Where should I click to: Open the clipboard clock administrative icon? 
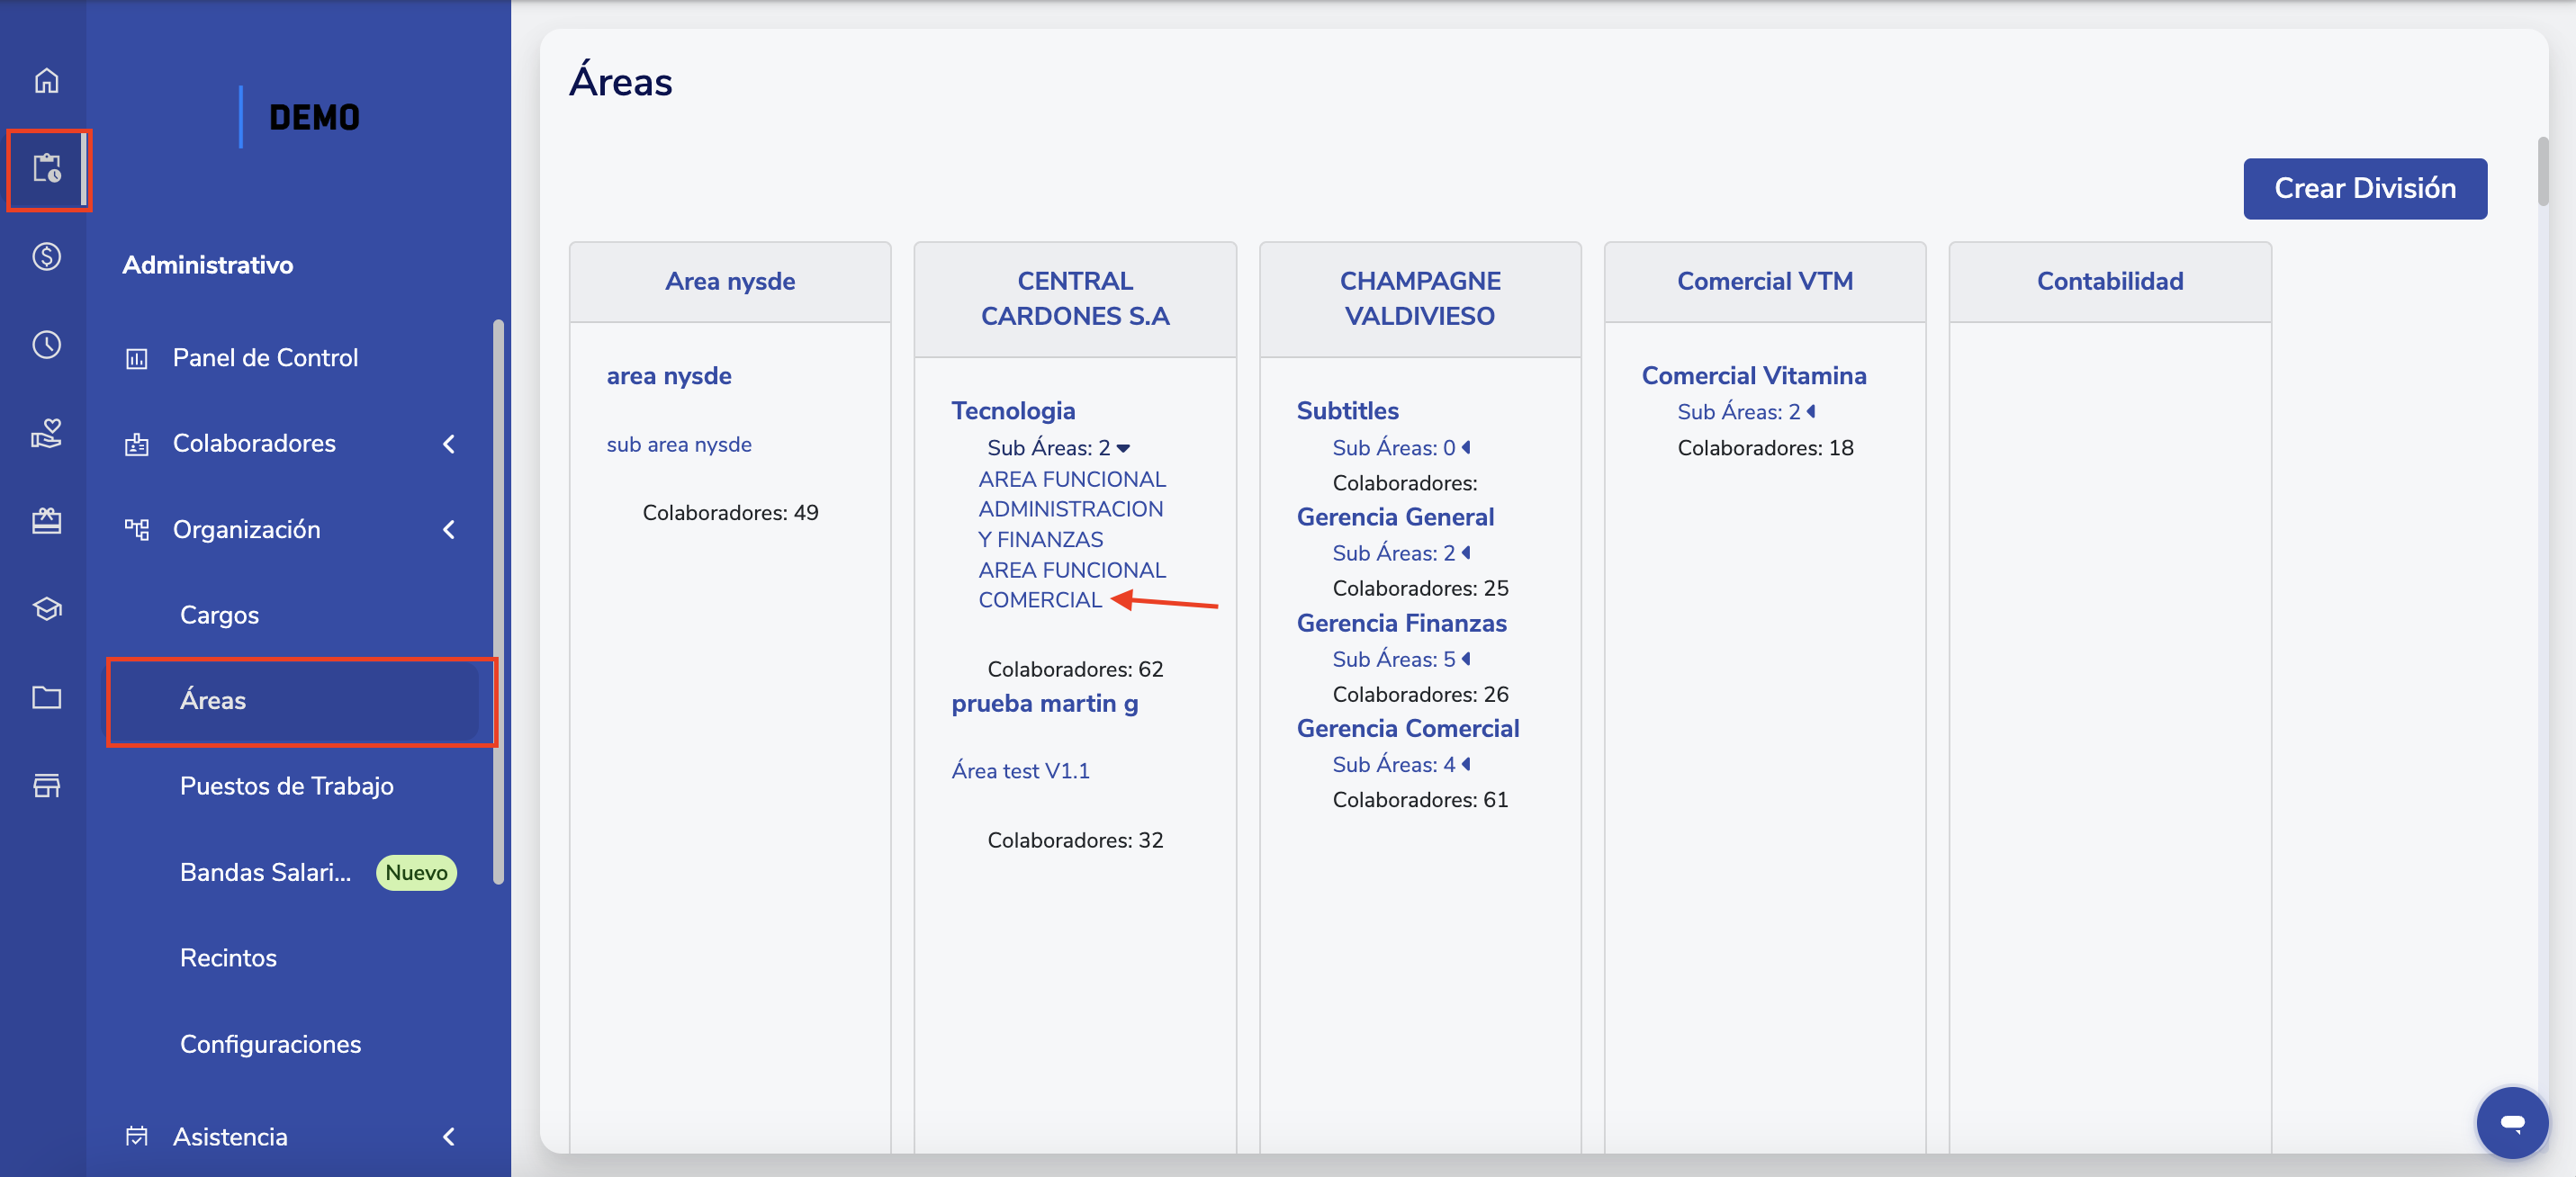pyautogui.click(x=46, y=168)
